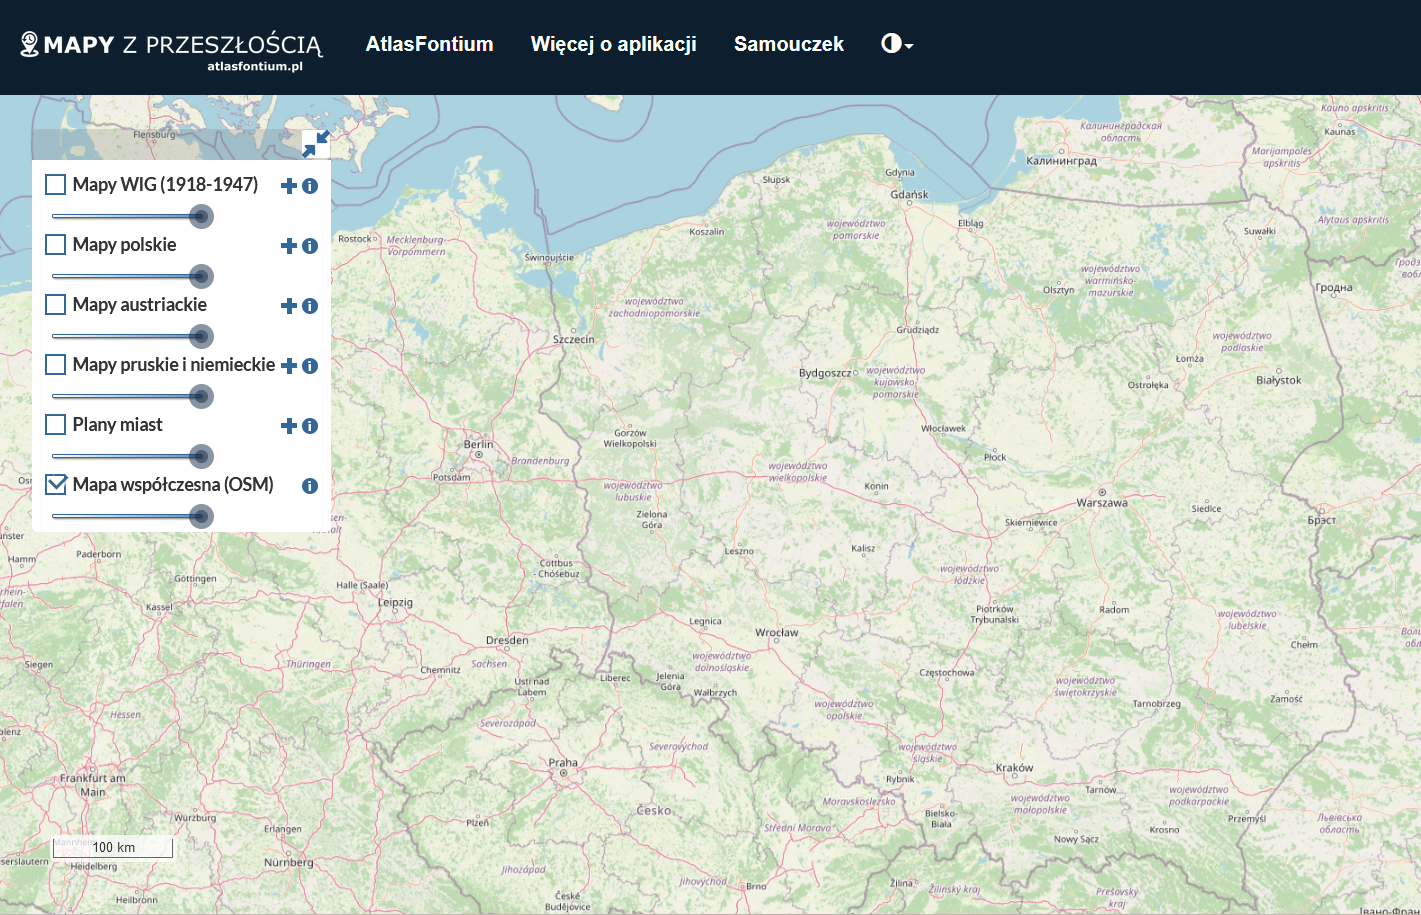The width and height of the screenshot is (1421, 915).
Task: Click Dresden on the map
Action: [x=507, y=640]
